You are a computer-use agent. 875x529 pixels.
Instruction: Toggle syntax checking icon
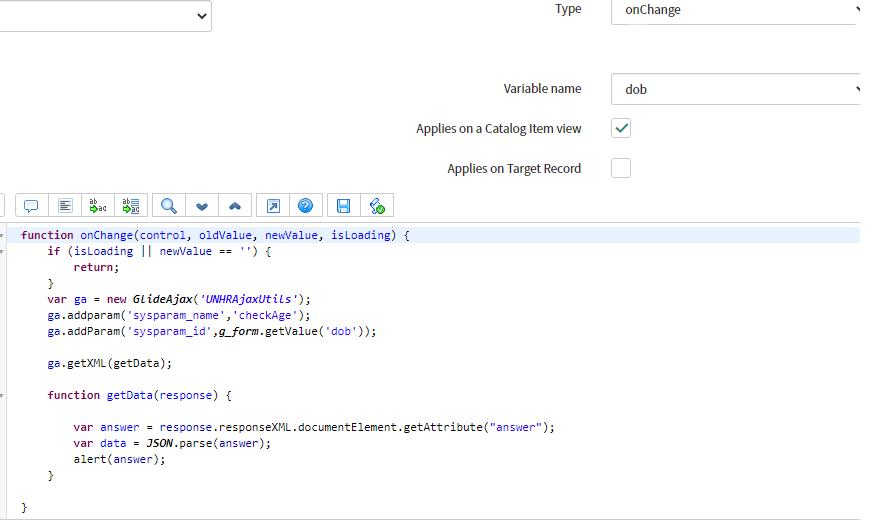377,206
